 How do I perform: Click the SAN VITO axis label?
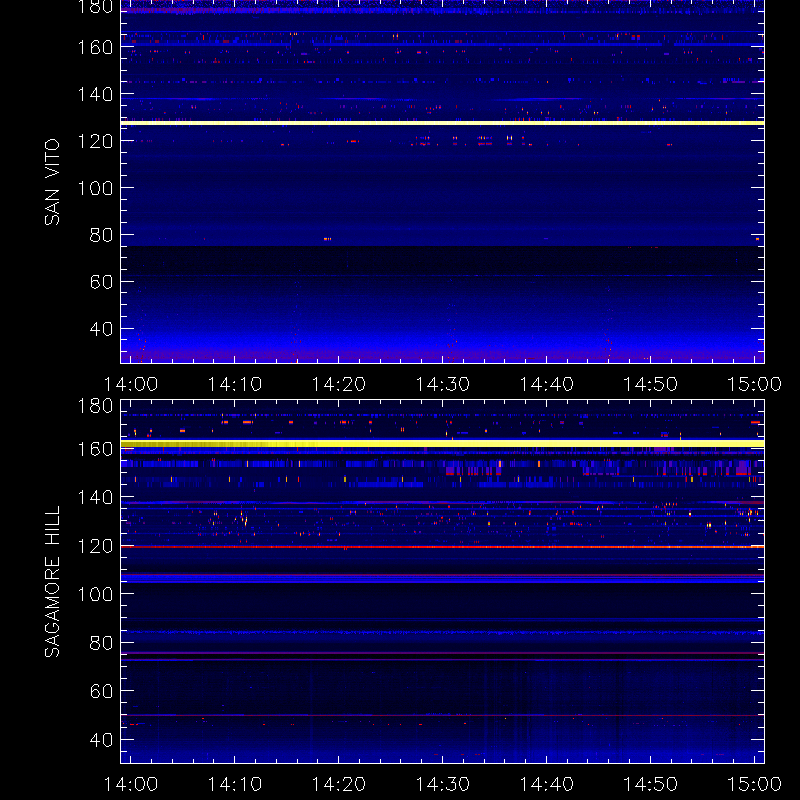(52, 182)
